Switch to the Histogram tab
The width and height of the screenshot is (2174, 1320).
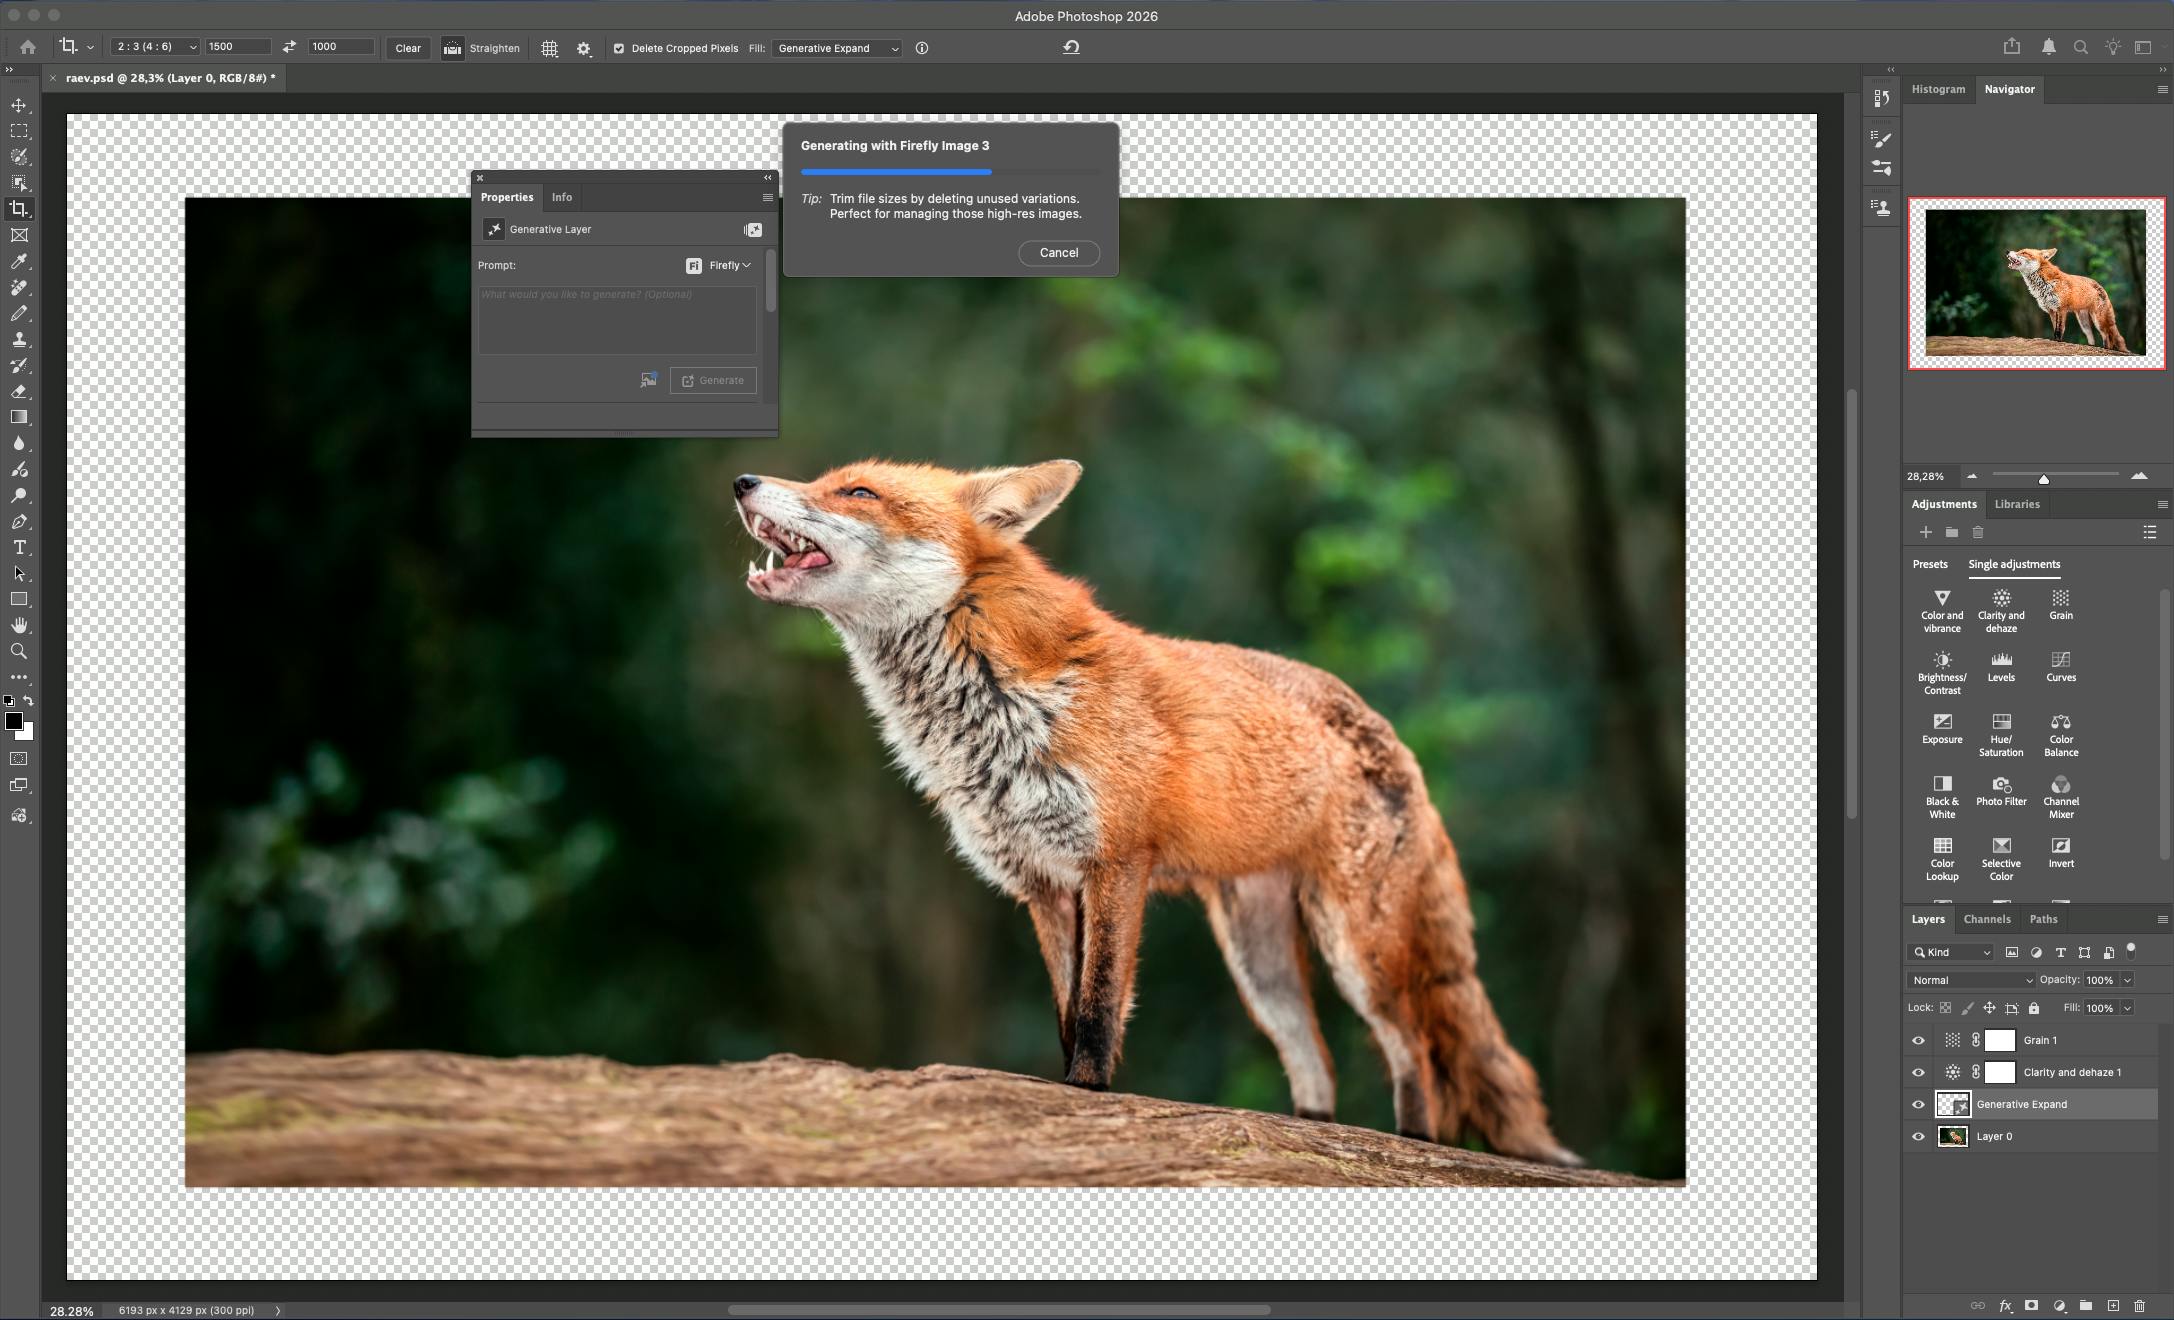1937,89
